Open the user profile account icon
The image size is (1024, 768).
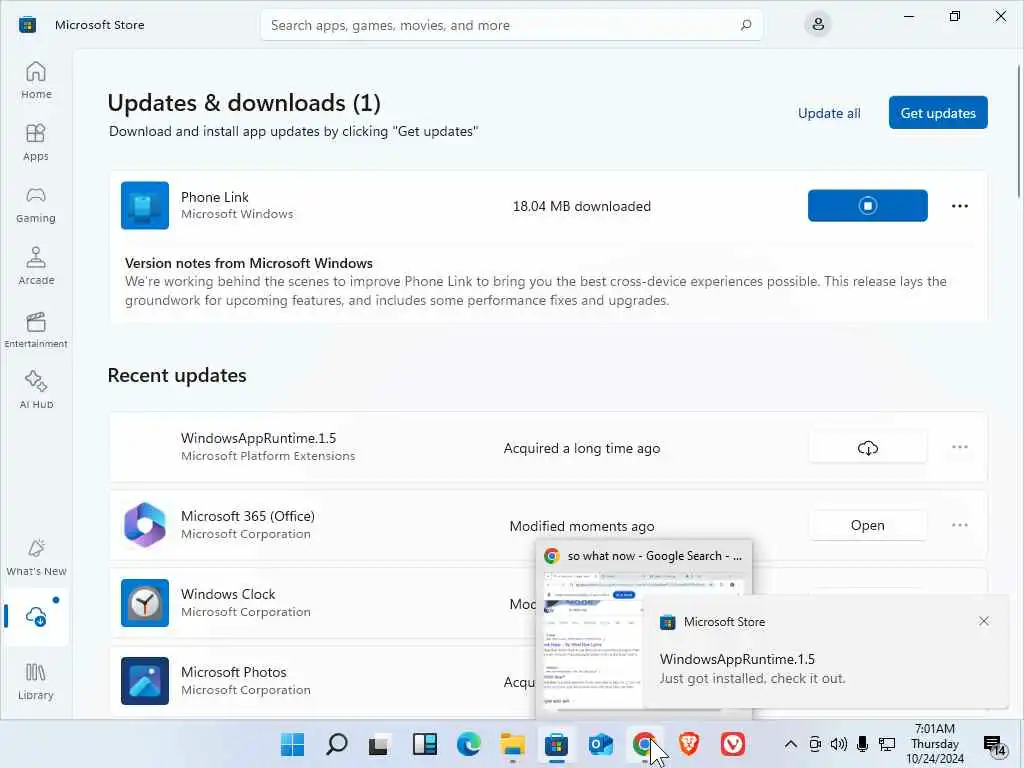tap(818, 25)
